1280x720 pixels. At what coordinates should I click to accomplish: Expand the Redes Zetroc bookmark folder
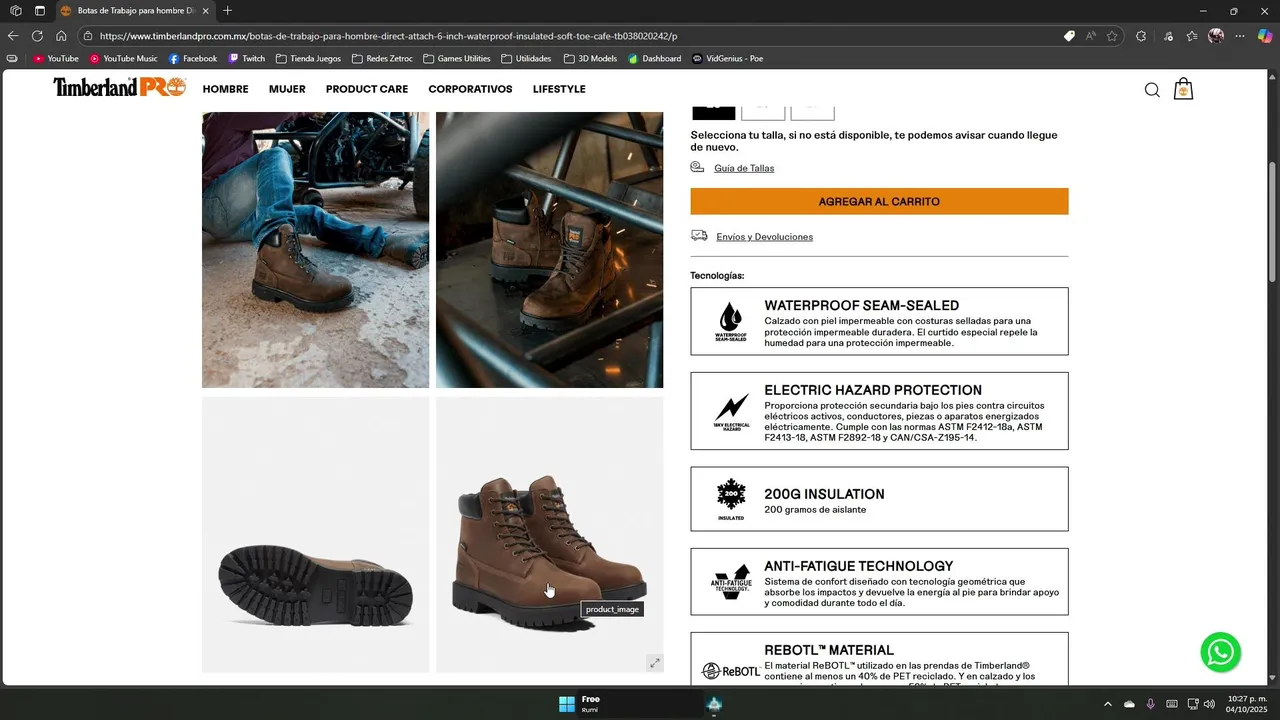click(382, 59)
